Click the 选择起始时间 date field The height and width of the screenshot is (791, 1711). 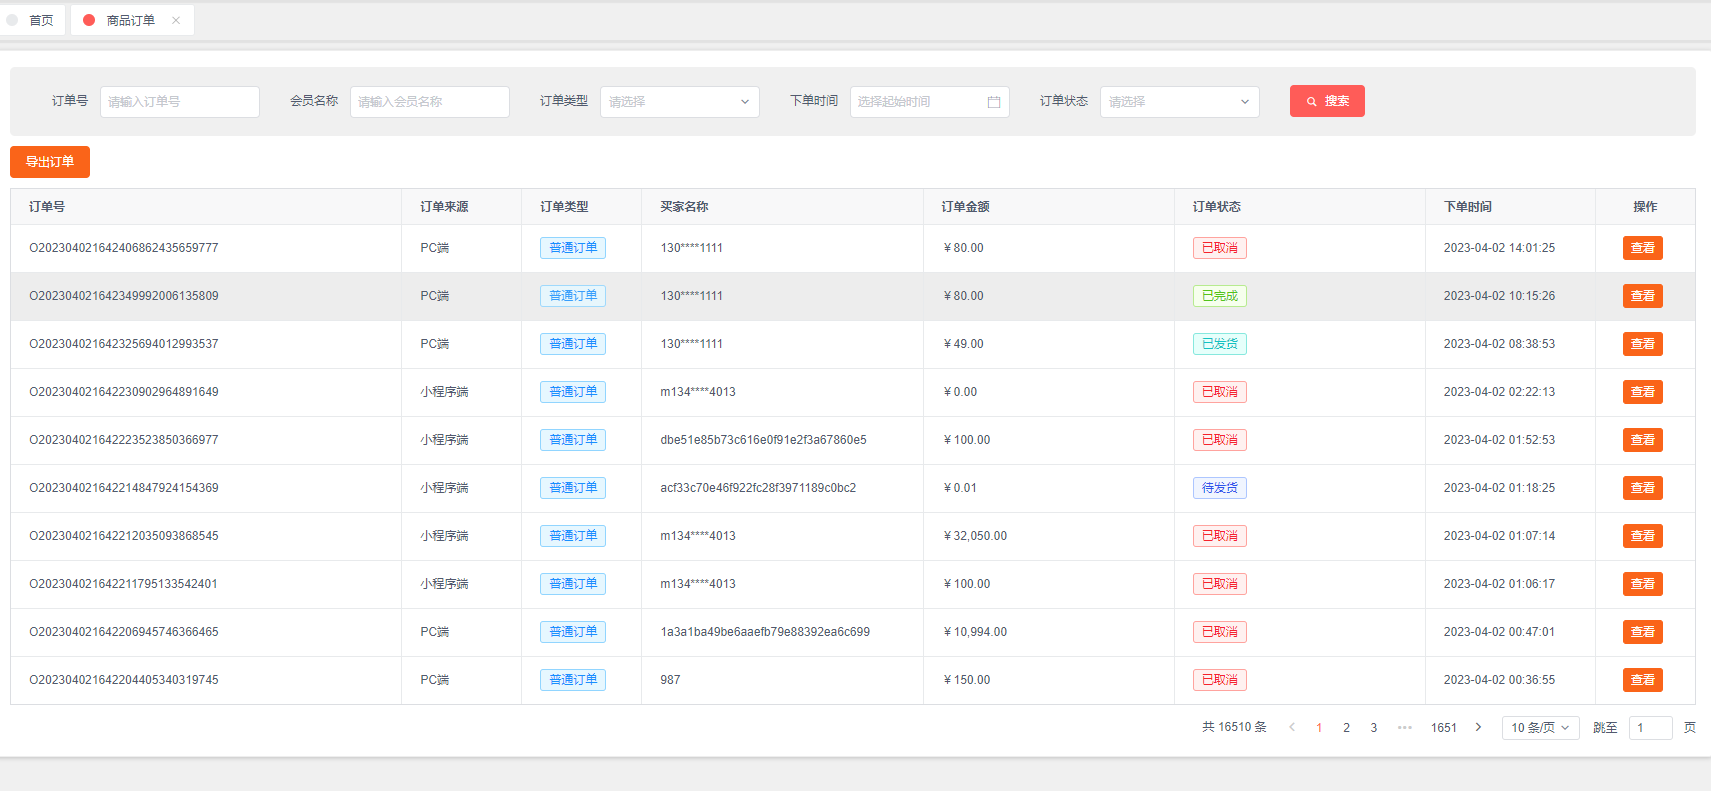pyautogui.click(x=930, y=102)
